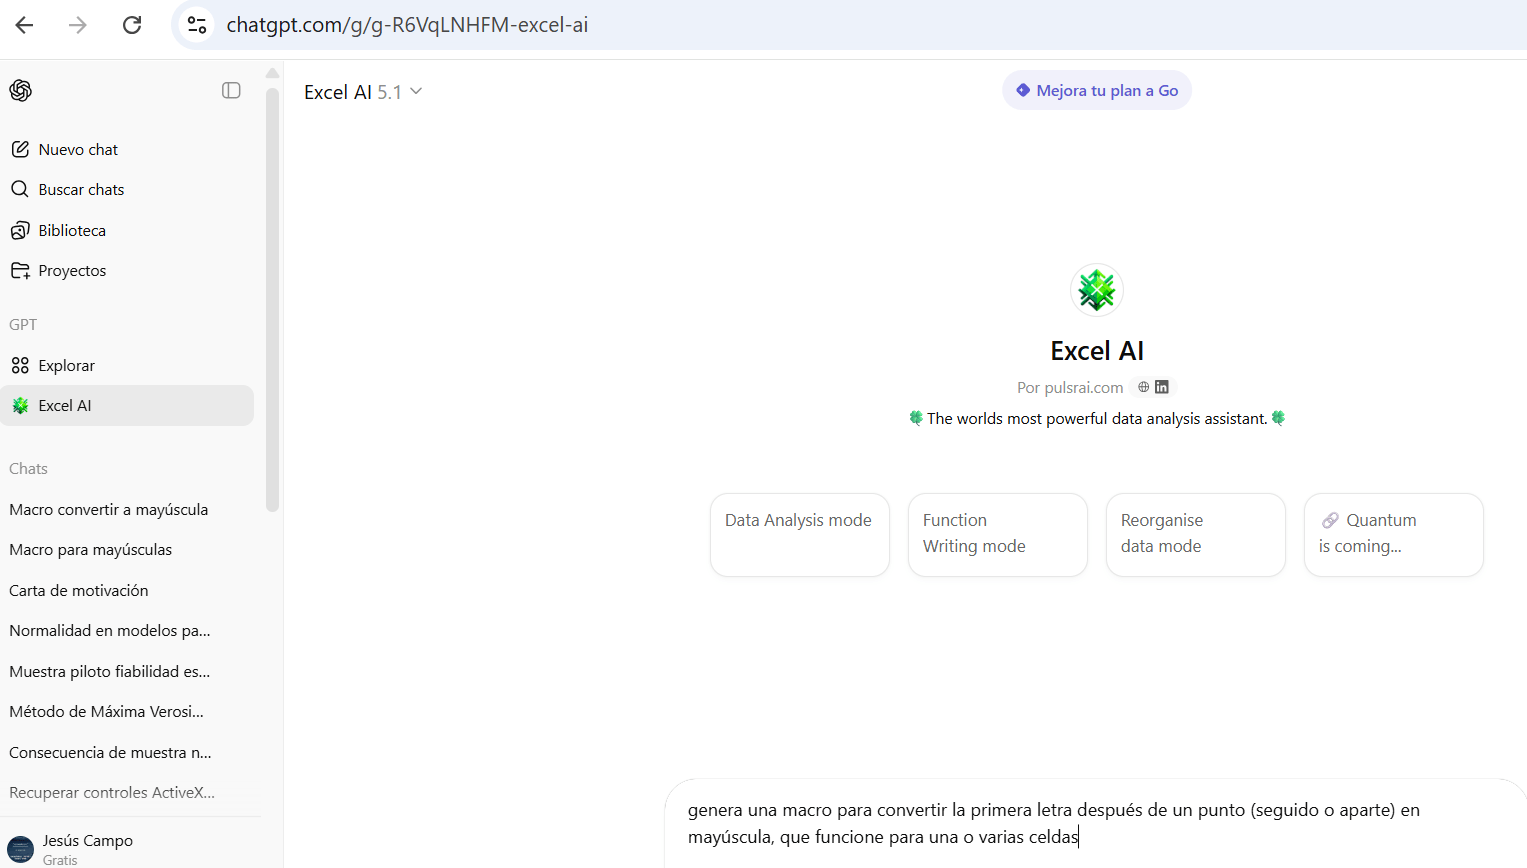The width and height of the screenshot is (1527, 868).
Task: Open Buscar chats search
Action: pyautogui.click(x=81, y=190)
